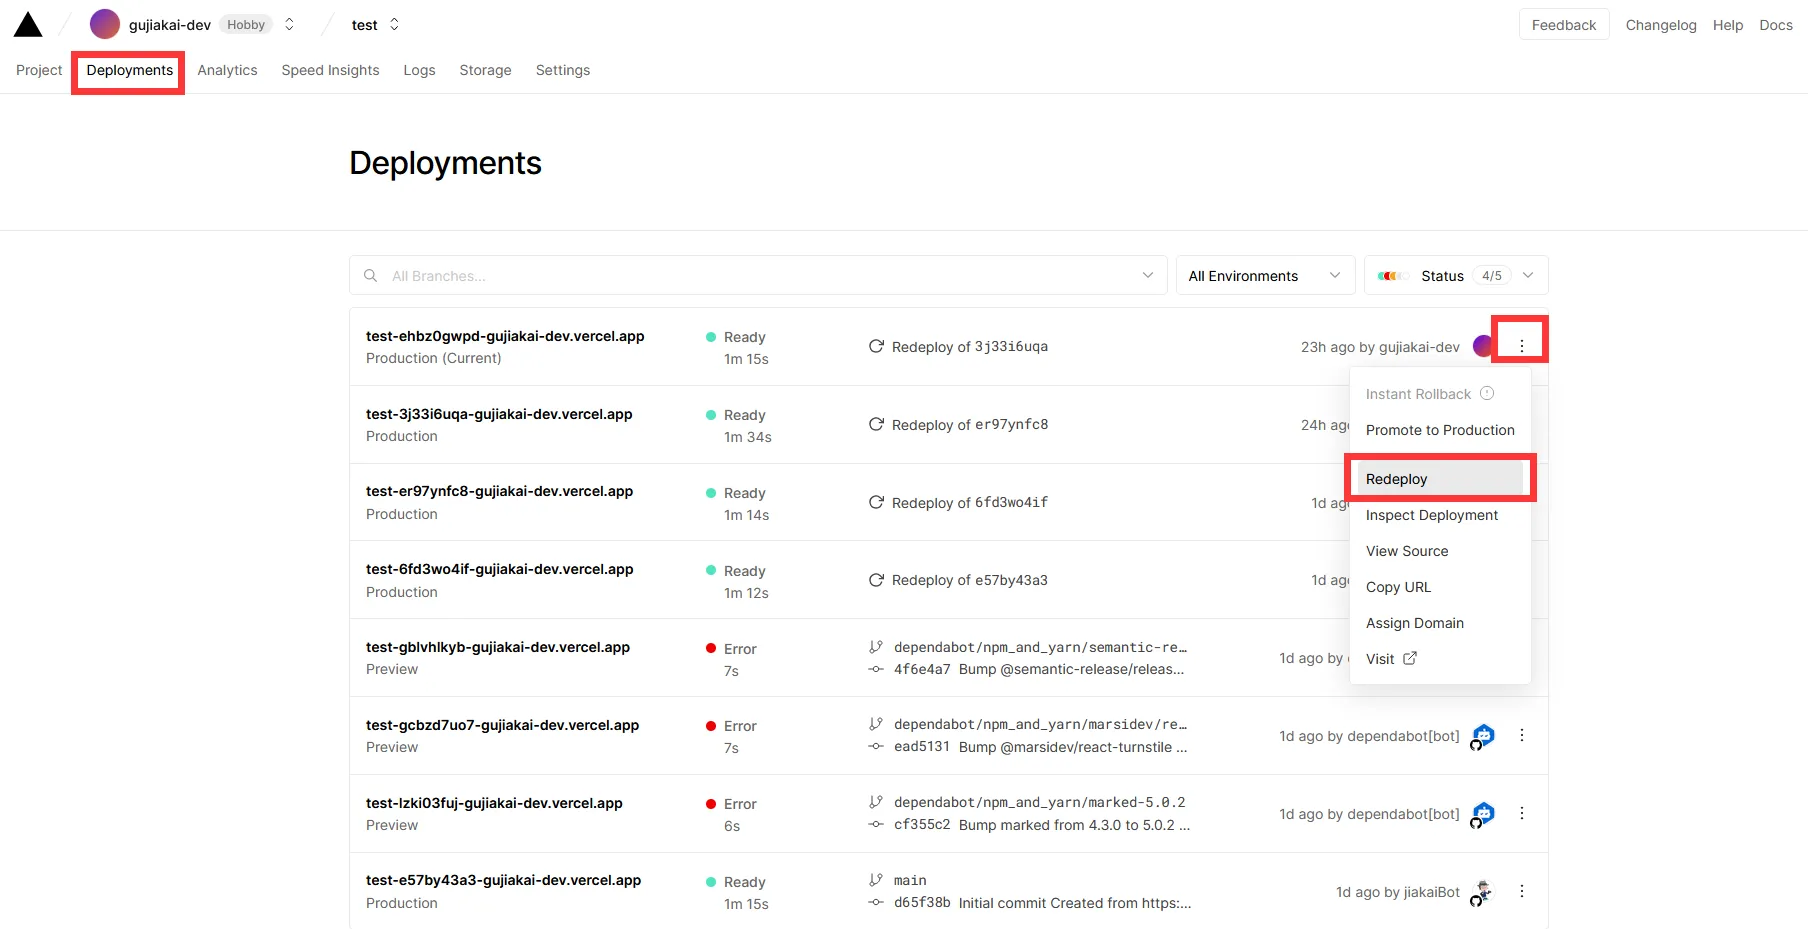Switch to the Settings tab
Screen dimensions: 1808x929
click(563, 70)
